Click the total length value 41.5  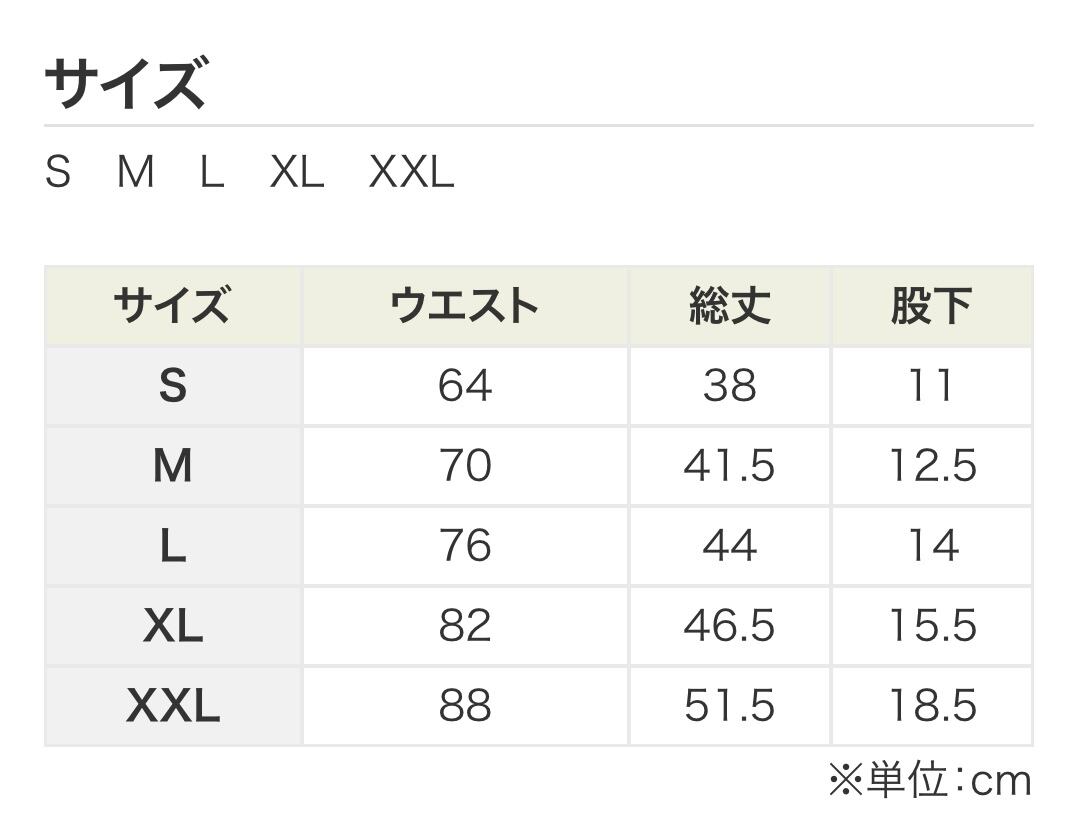(729, 466)
